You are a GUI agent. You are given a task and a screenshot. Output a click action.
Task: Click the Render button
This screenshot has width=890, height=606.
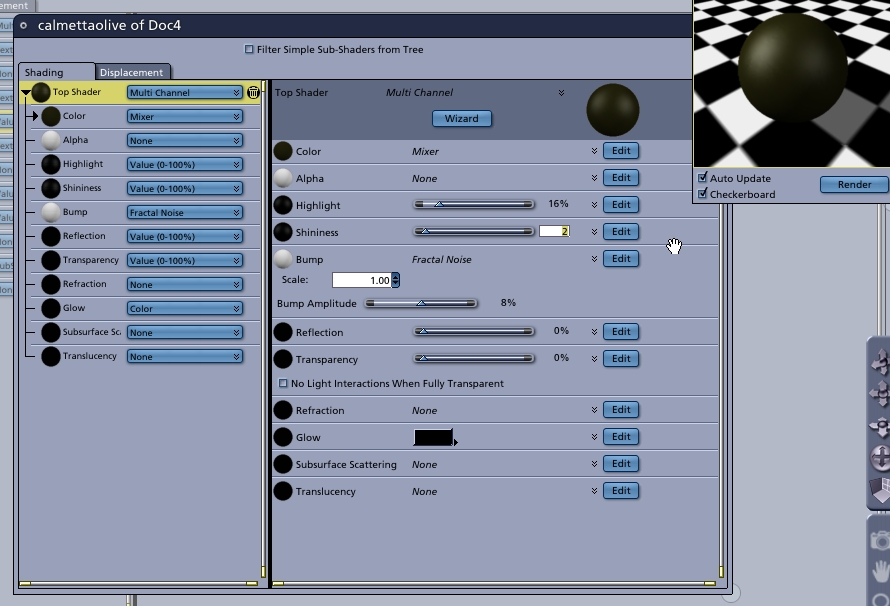coord(854,185)
